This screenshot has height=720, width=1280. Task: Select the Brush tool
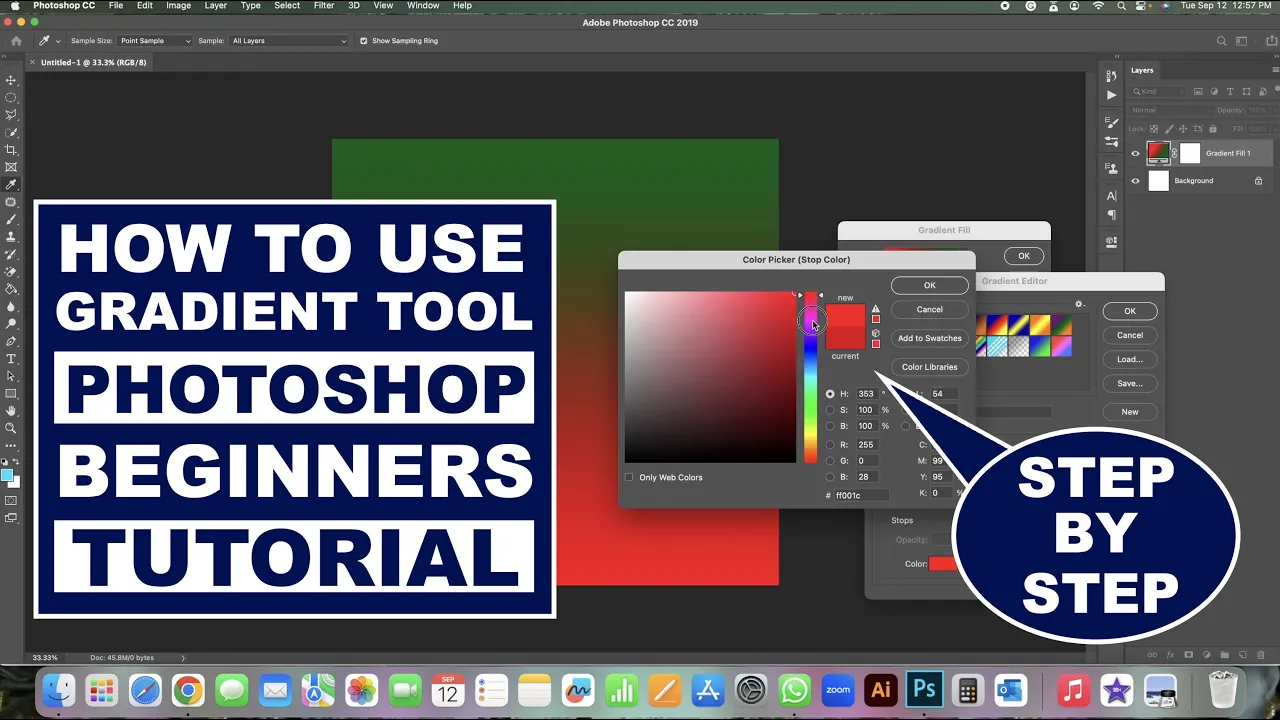[11, 219]
